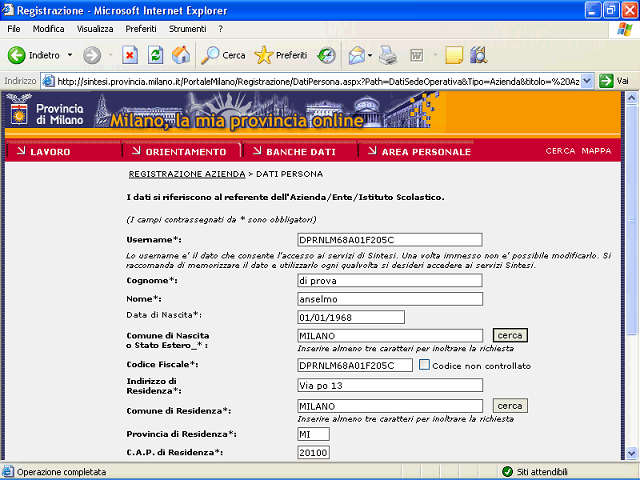
Task: Click the Siti attendibili status icon
Action: [x=507, y=472]
